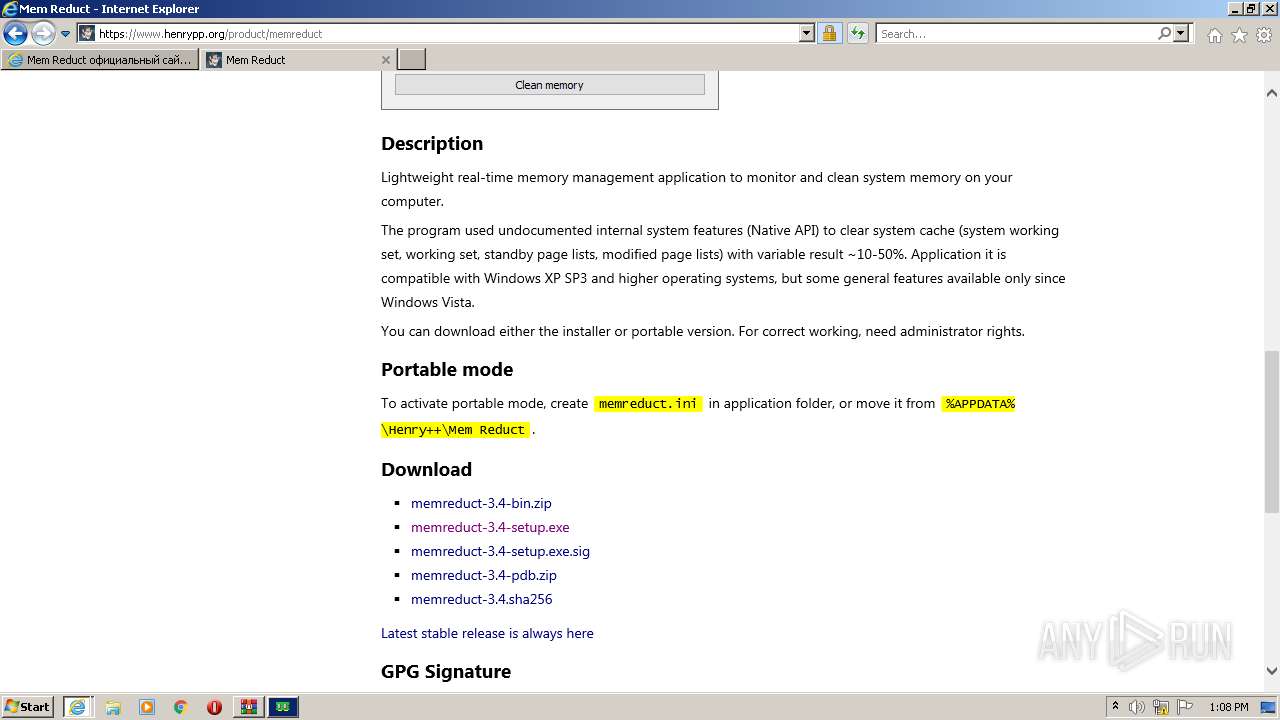The image size is (1280, 720).
Task: Click the Download heading
Action: 426,469
